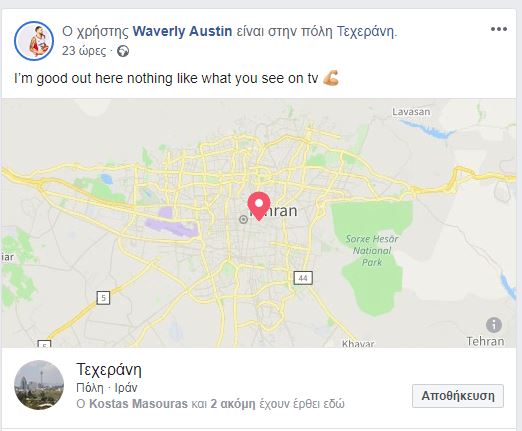
Task: Click Waverly Austin's profile picture
Action: (34, 41)
